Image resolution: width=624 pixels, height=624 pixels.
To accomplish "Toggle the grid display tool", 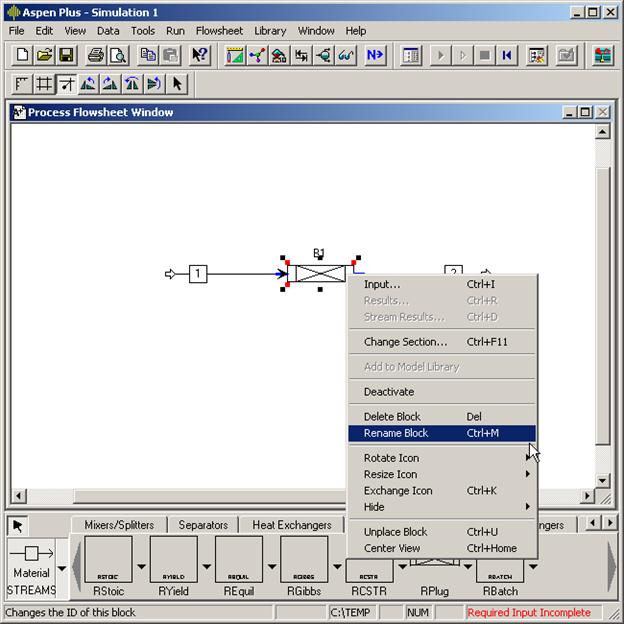I will [x=44, y=84].
